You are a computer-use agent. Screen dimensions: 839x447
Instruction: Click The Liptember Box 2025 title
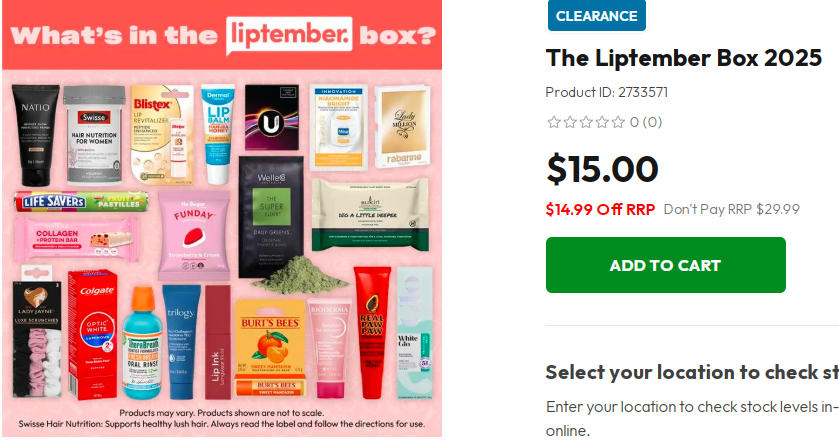point(684,58)
